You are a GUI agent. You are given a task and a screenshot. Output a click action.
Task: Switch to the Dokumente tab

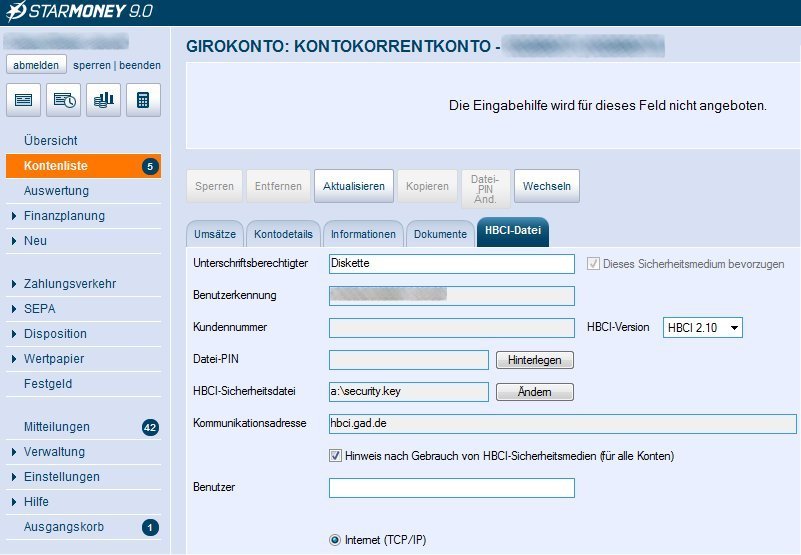point(440,234)
